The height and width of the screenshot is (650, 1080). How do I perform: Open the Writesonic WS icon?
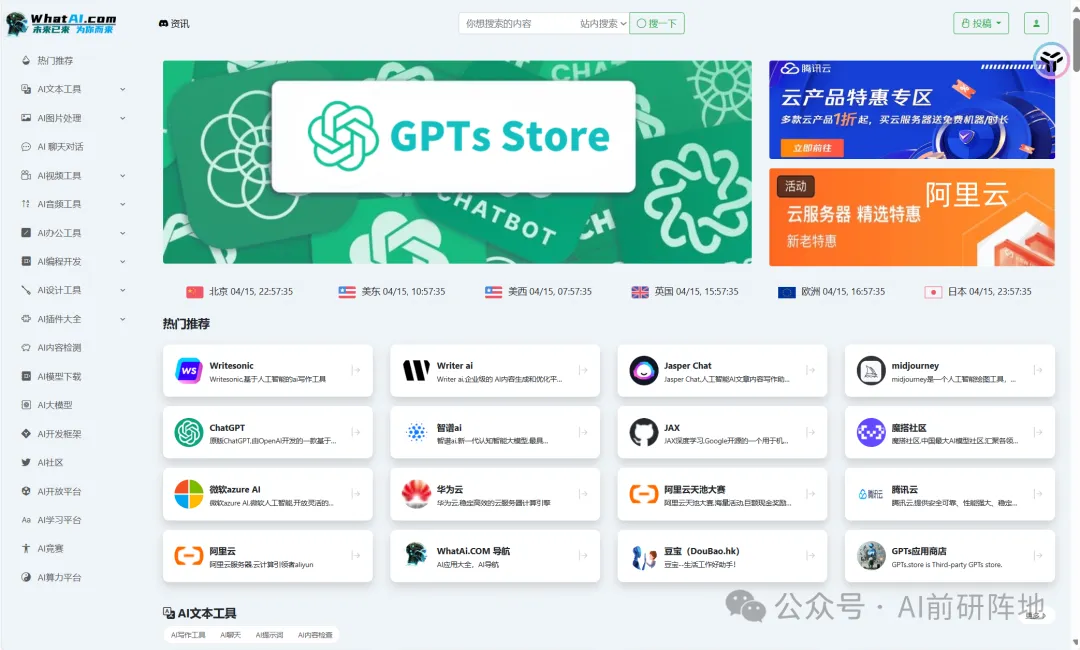coord(189,371)
